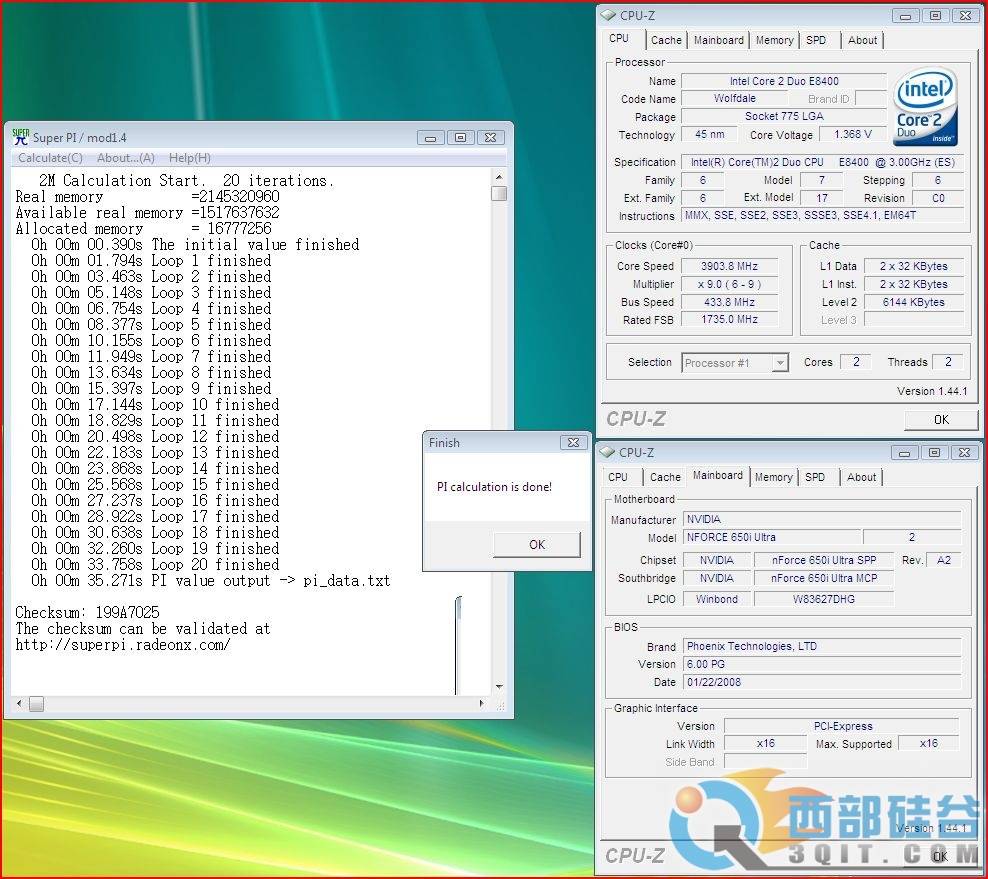The height and width of the screenshot is (879, 988).
Task: Switch to Memory tab in upper CPU-Z
Action: point(774,40)
